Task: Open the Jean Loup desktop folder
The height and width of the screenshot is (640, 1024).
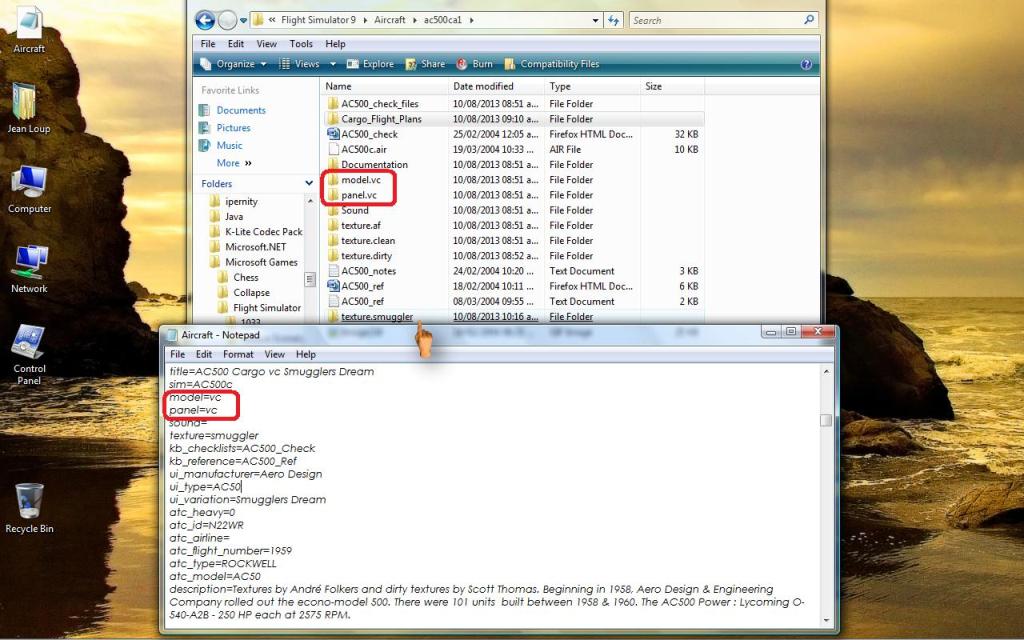Action: [x=29, y=108]
